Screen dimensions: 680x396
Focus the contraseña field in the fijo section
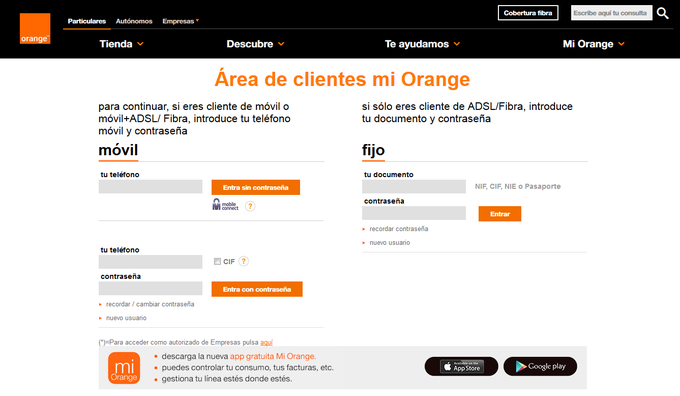click(414, 213)
